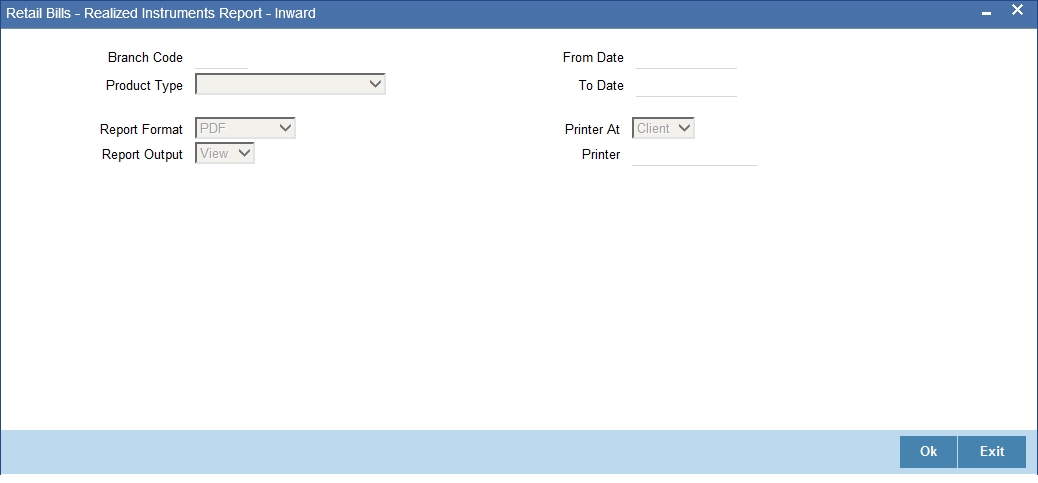Click the From Date input field
Viewport: 1038px width, 483px height.
[686, 58]
